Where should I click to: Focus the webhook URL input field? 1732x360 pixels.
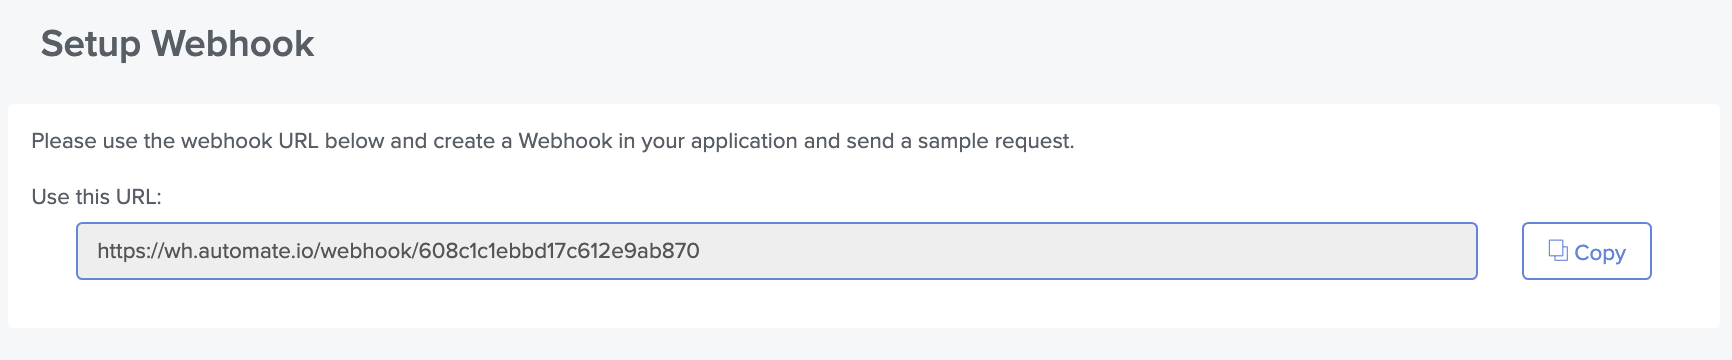point(776,251)
